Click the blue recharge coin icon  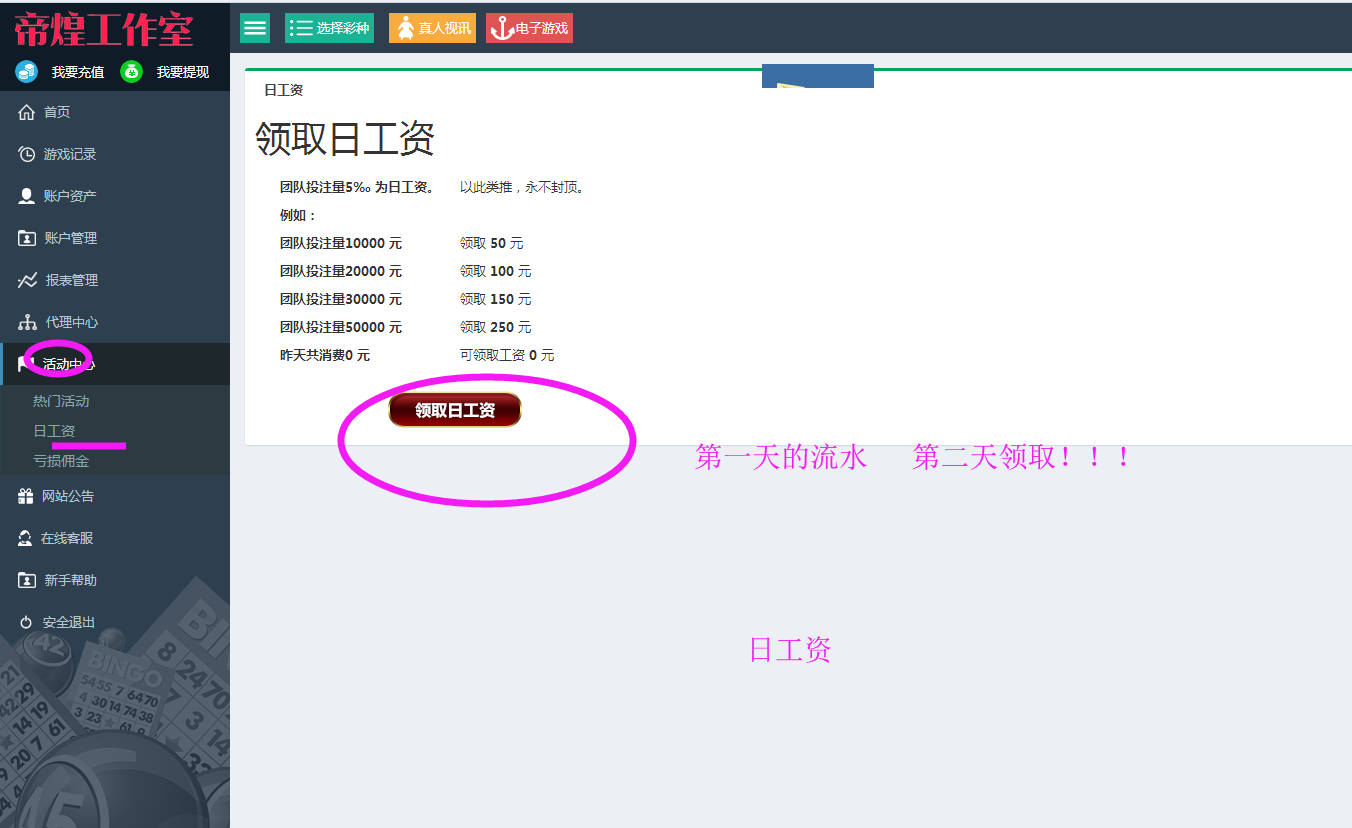pos(27,72)
